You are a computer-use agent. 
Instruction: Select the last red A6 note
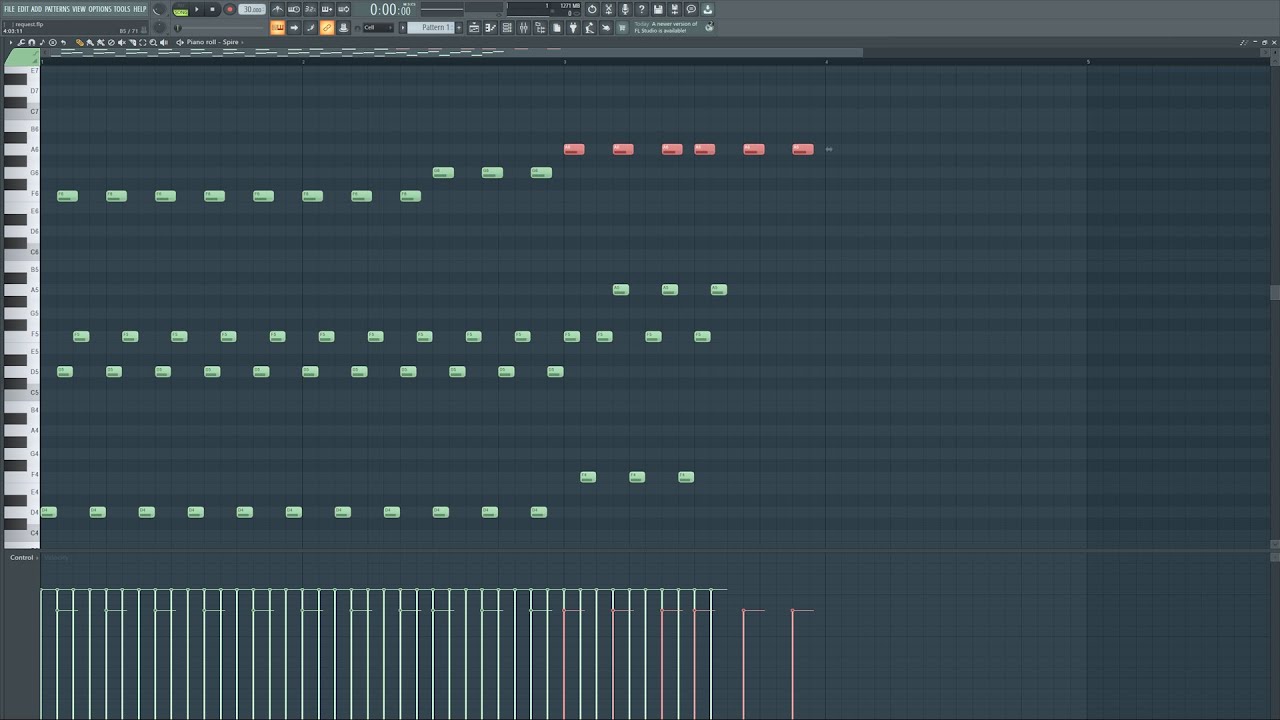point(803,149)
